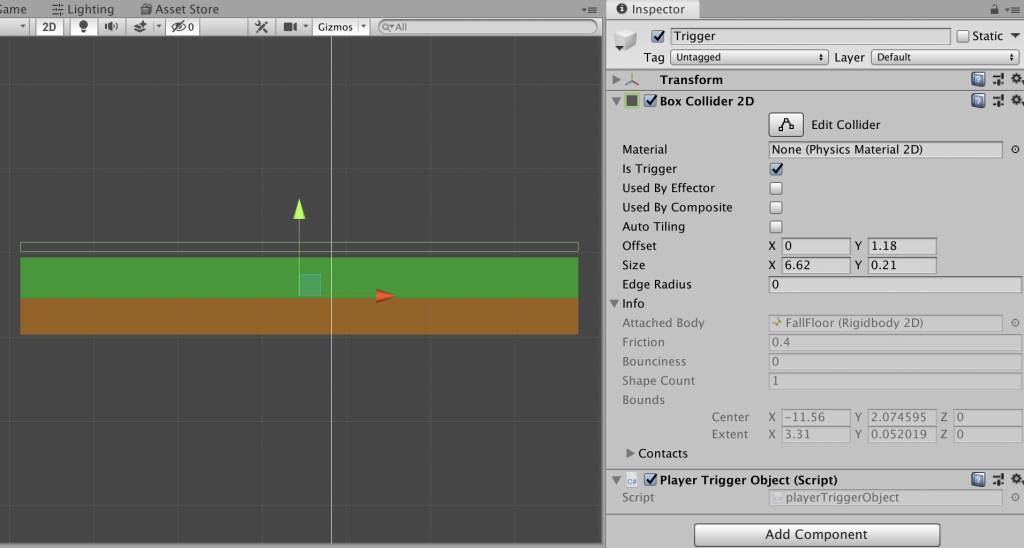This screenshot has width=1024, height=548.
Task: Click the scene move gizmo center square handle
Action: point(310,285)
